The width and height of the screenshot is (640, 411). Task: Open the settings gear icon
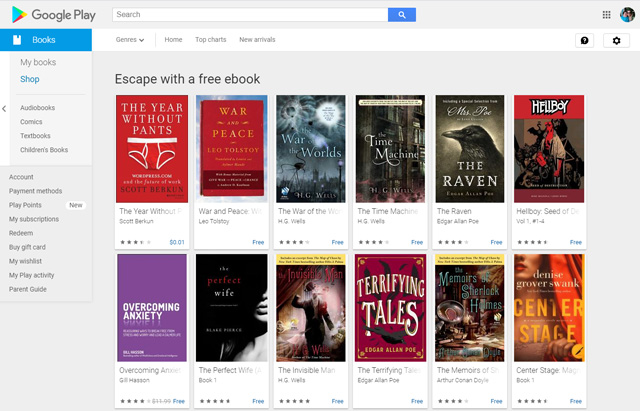tap(616, 40)
